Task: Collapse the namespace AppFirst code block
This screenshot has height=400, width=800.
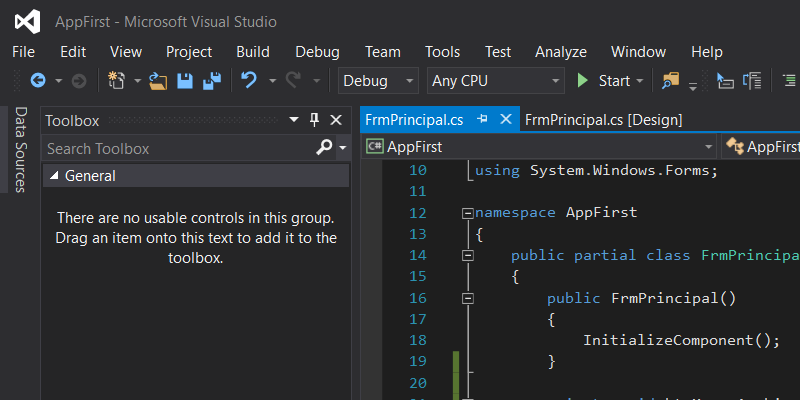Action: coord(467,213)
